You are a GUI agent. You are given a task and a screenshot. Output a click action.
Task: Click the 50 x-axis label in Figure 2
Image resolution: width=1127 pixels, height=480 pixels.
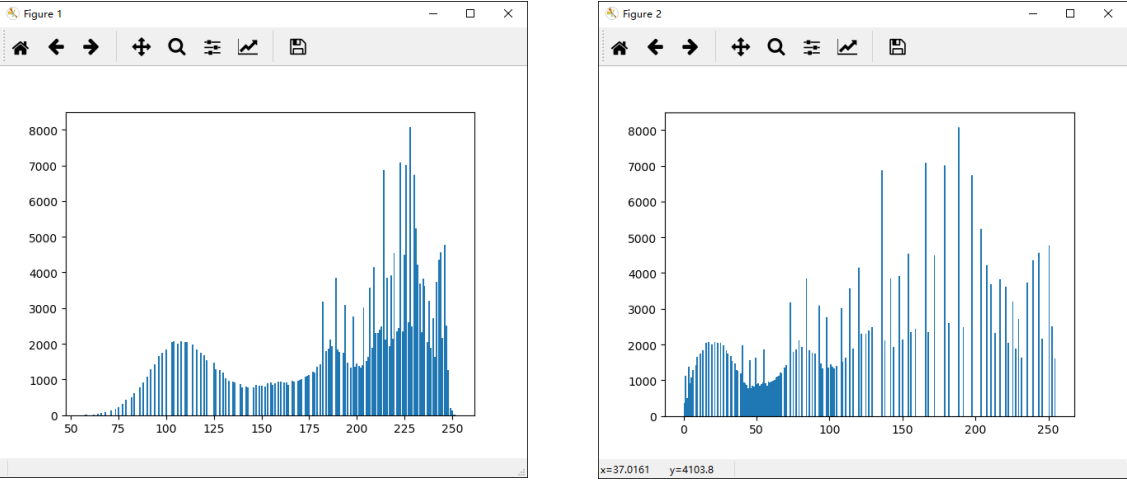tap(756, 430)
